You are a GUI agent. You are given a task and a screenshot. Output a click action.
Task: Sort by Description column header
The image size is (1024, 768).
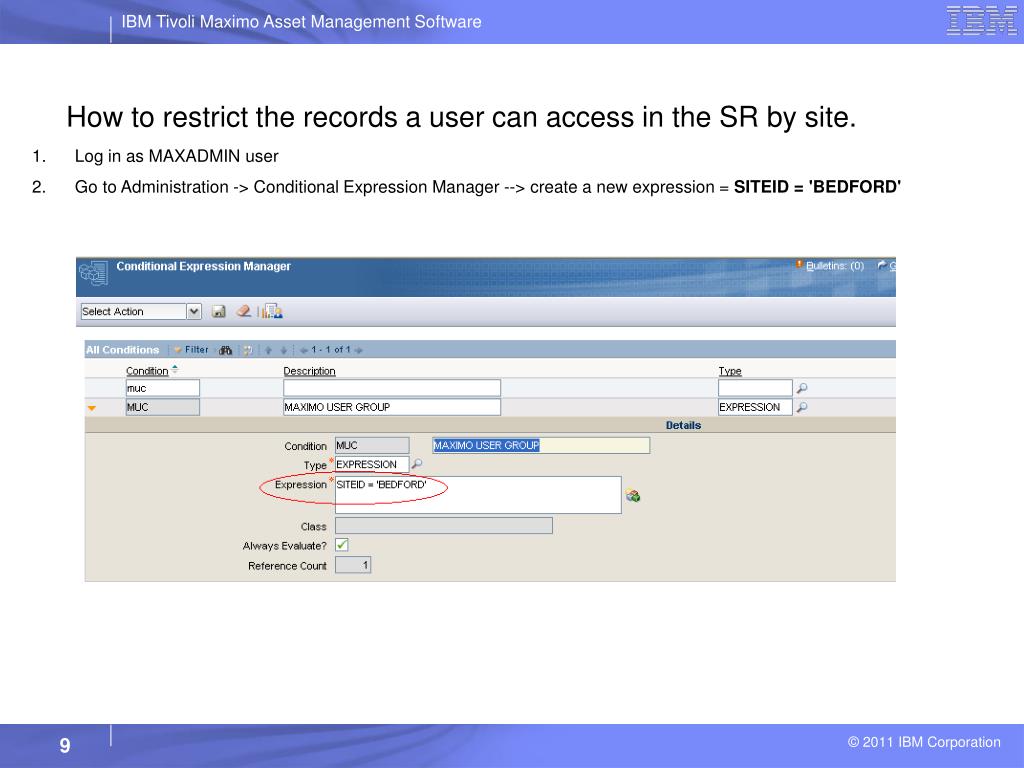click(310, 371)
